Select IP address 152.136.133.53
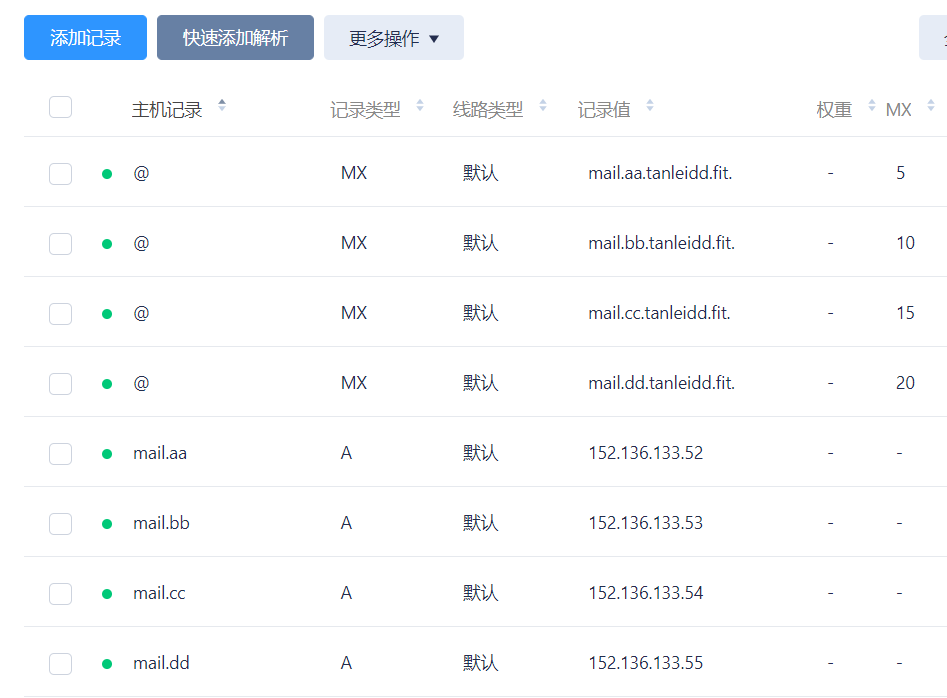 pyautogui.click(x=646, y=524)
